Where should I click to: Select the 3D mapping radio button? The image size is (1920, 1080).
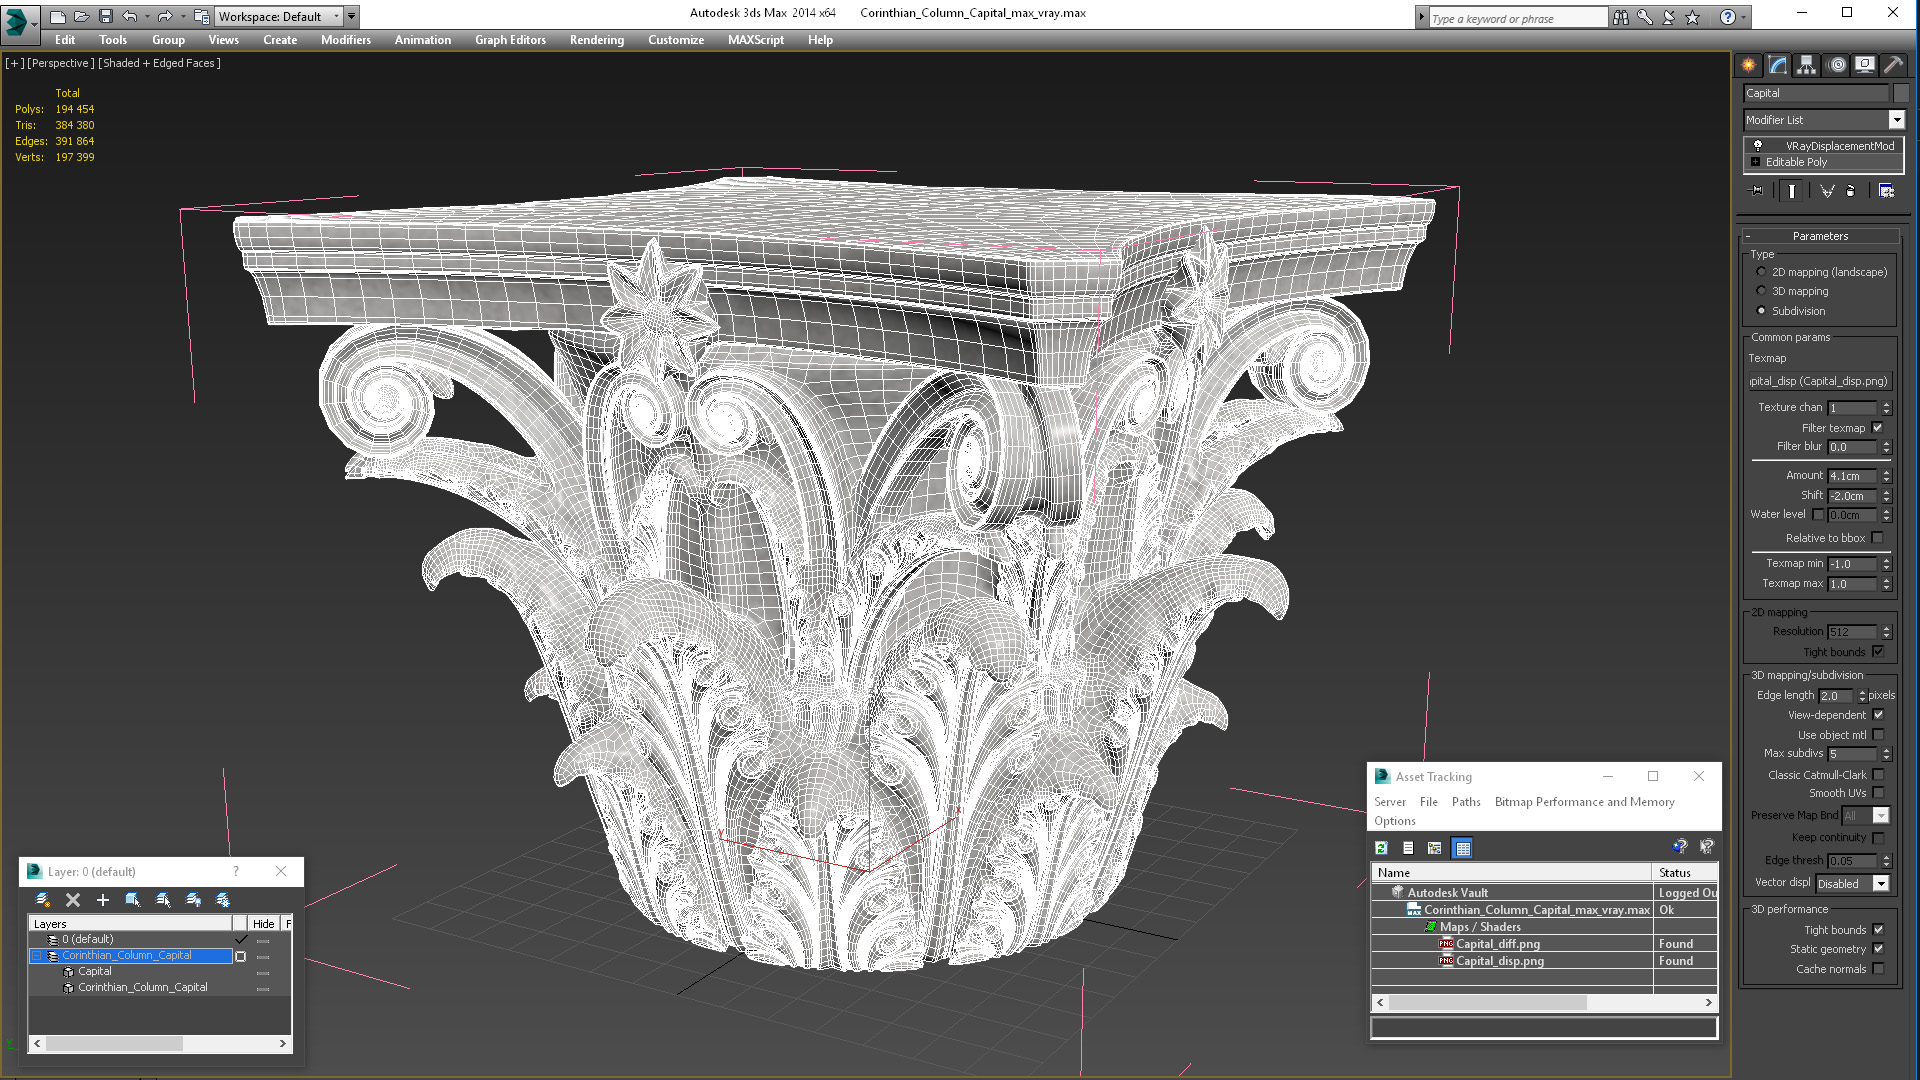coord(1761,291)
